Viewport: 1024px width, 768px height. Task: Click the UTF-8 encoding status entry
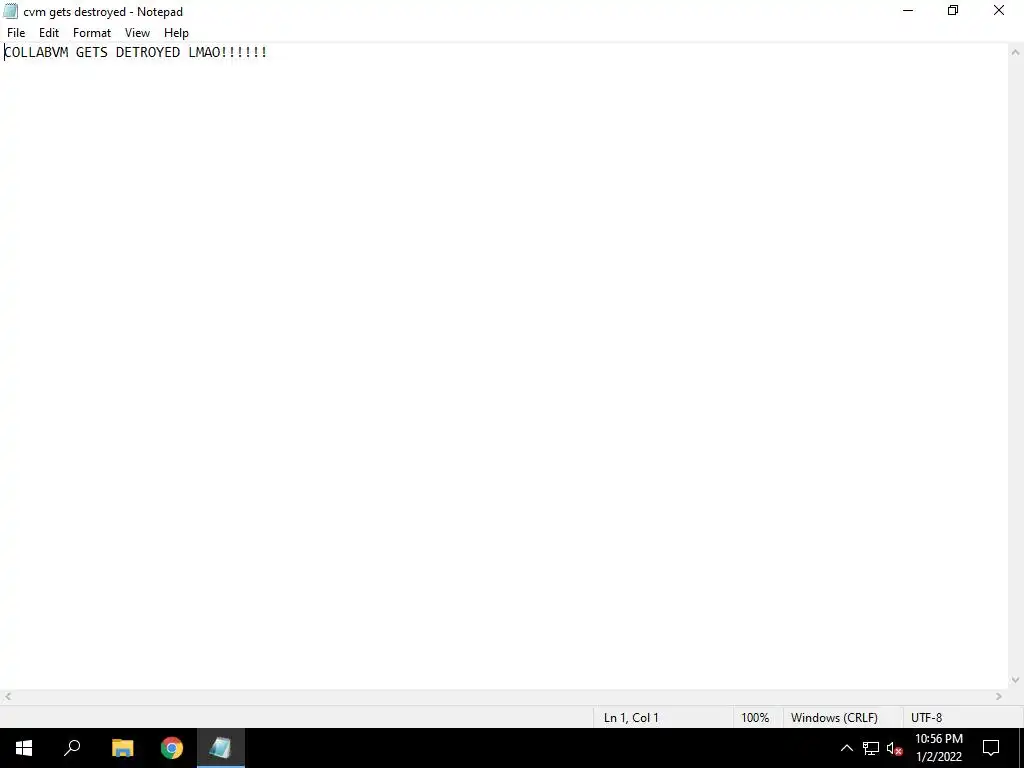pyautogui.click(x=926, y=718)
